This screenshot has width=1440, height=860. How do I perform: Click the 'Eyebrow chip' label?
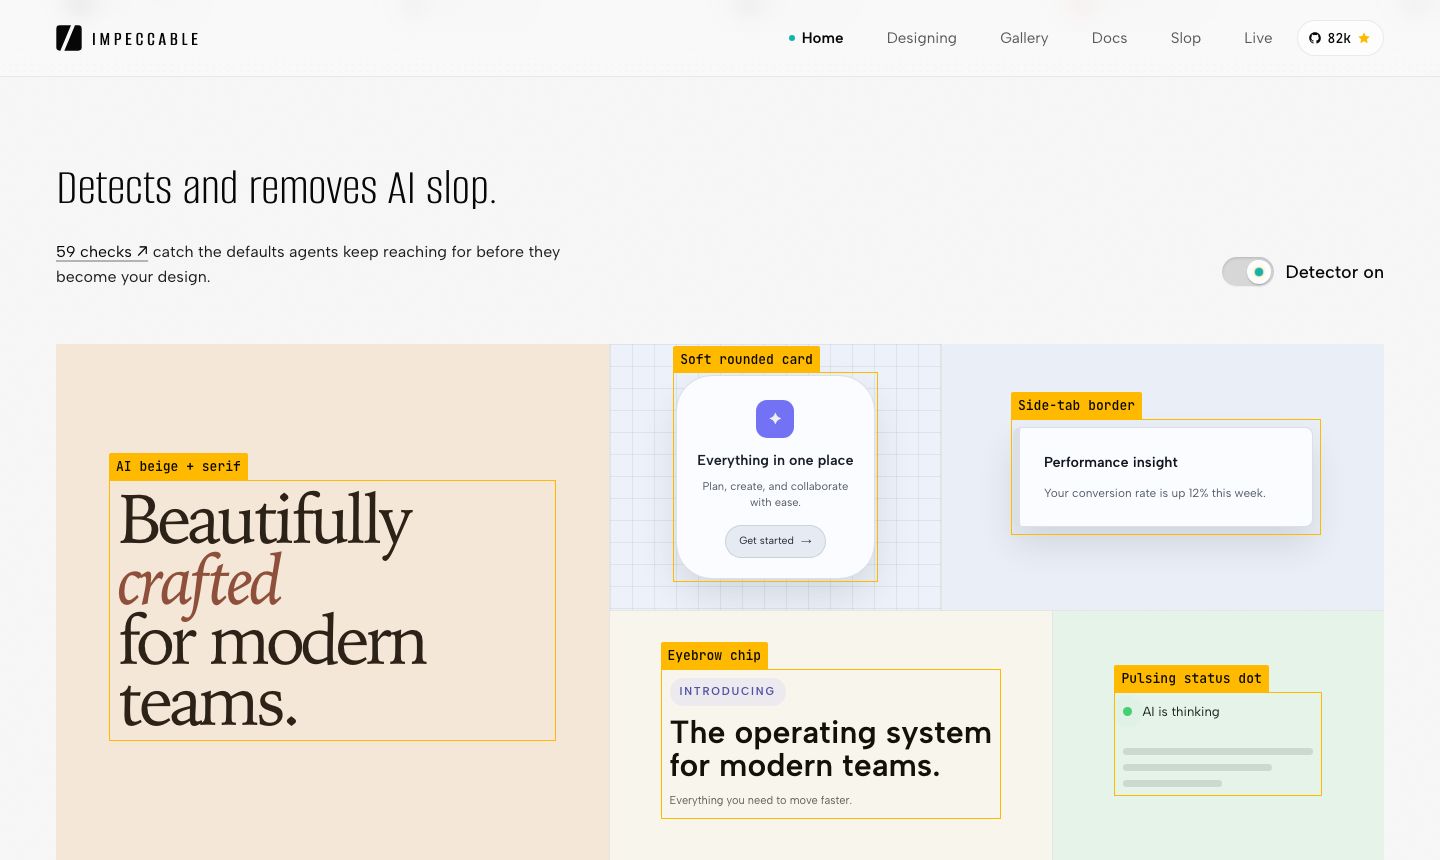click(x=714, y=655)
